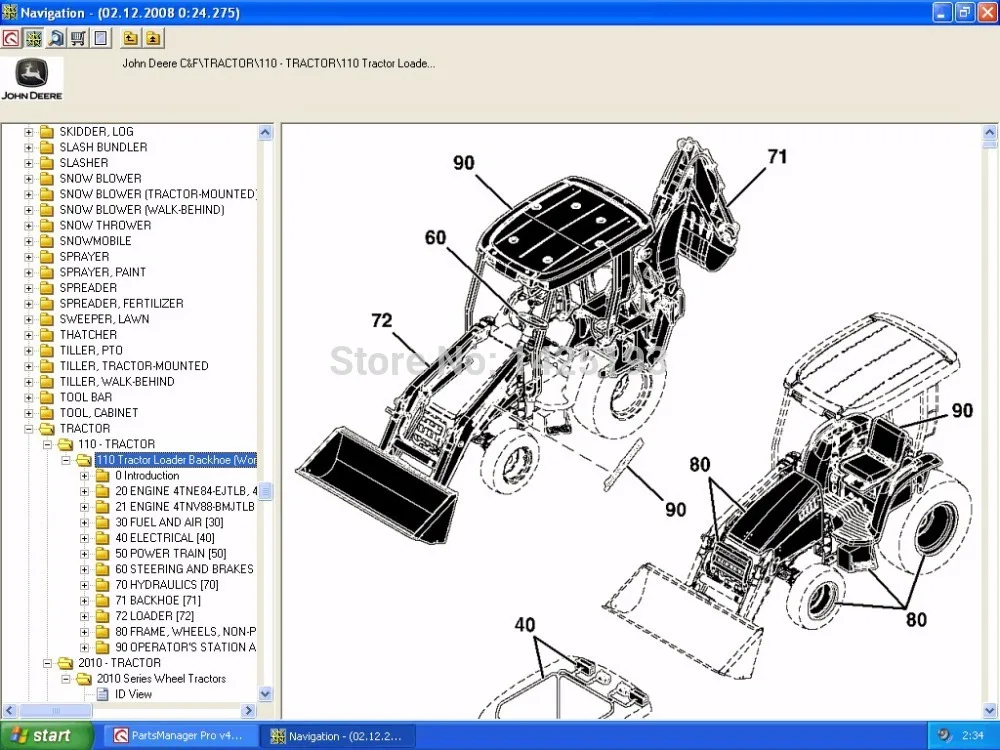Click the TRACTOR open folder icon

click(x=47, y=429)
